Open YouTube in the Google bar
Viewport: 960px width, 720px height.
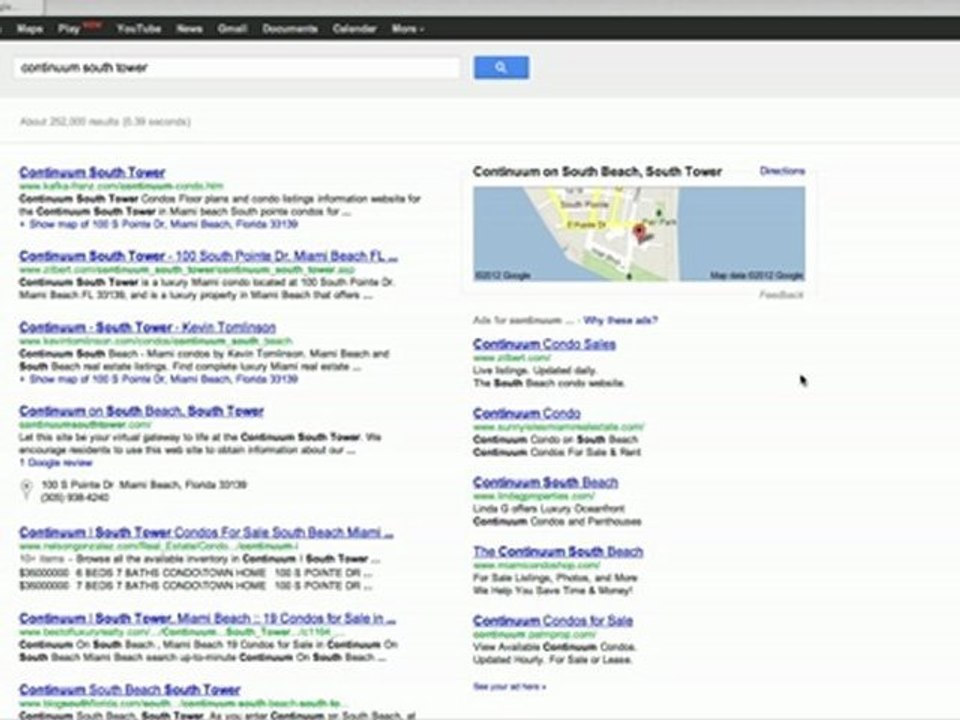pyautogui.click(x=139, y=29)
